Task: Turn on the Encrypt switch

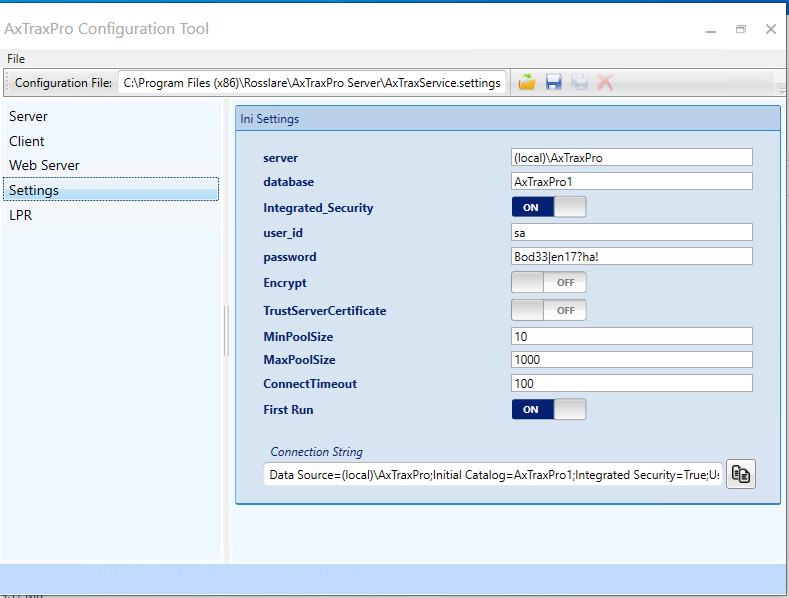Action: tap(549, 282)
